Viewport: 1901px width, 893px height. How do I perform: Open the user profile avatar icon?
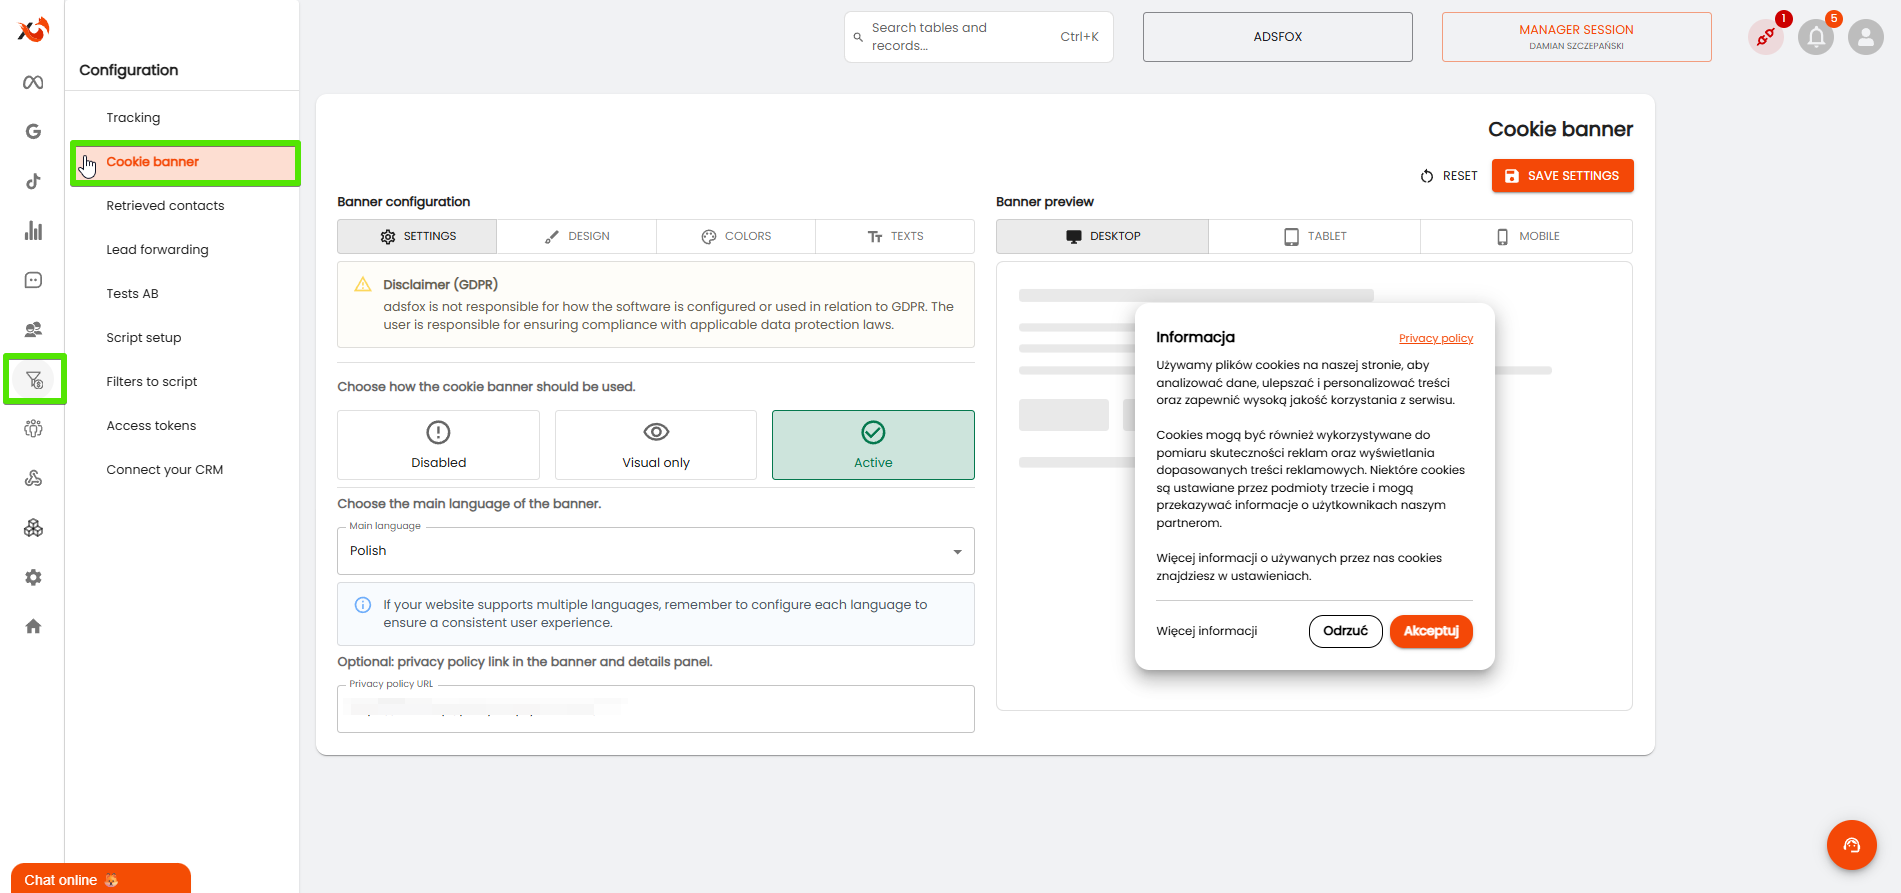[1866, 38]
